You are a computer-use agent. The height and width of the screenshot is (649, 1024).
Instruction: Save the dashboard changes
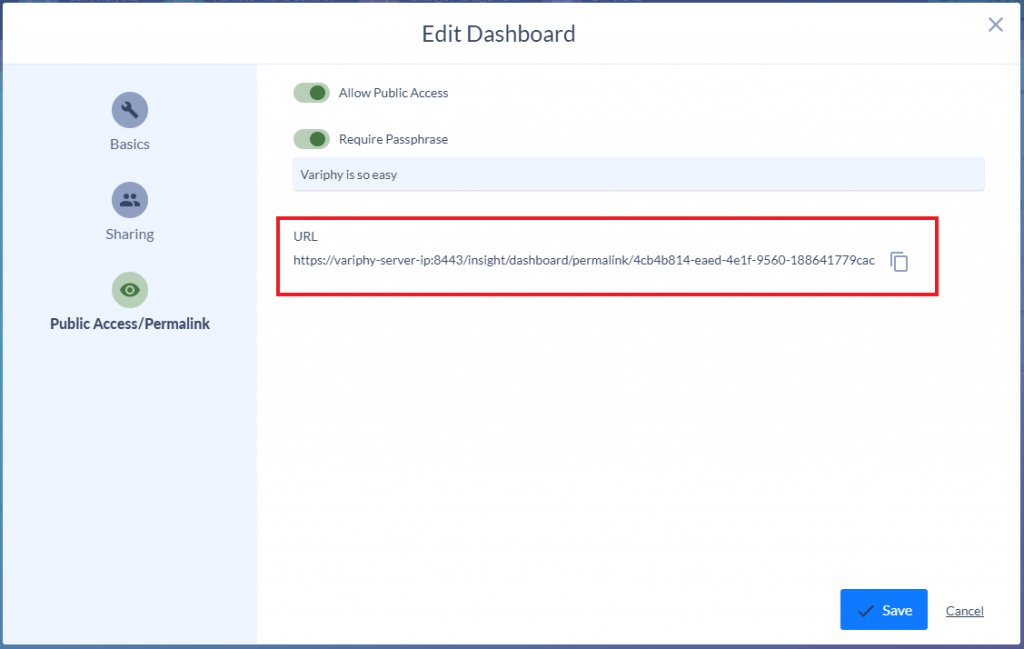(884, 610)
